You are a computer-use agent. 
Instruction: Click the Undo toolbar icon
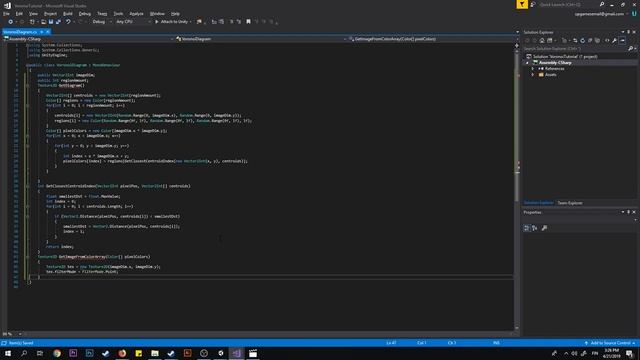click(68, 22)
